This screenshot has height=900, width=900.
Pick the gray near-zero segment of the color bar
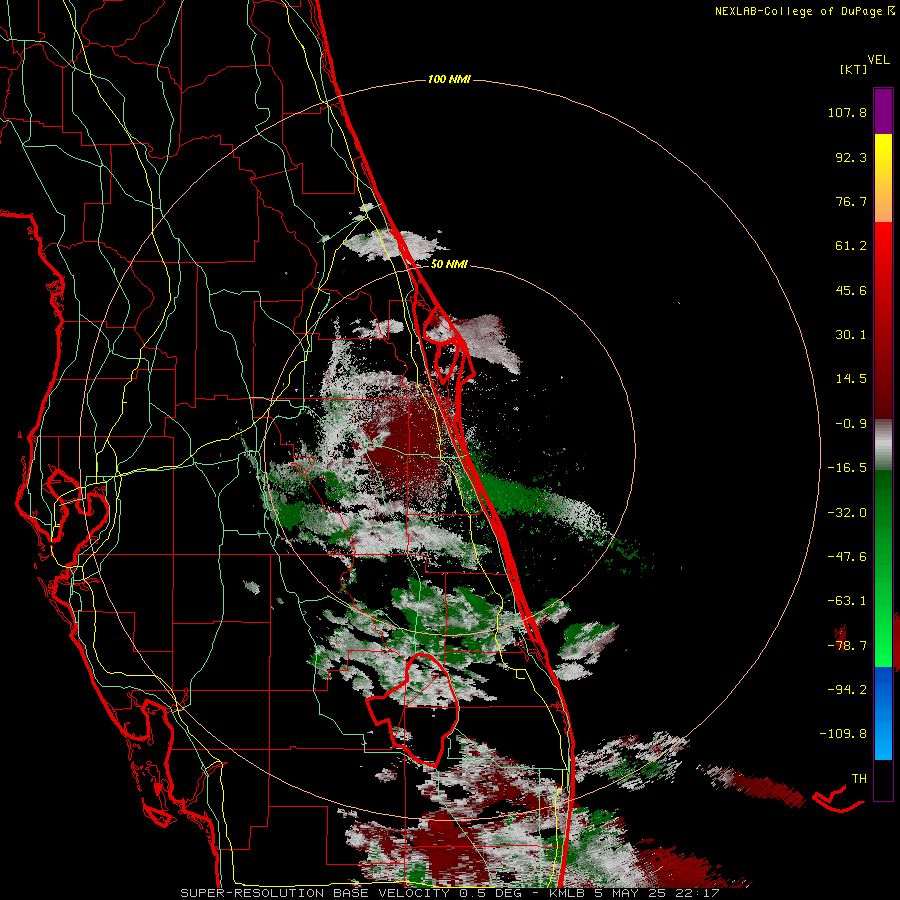883,445
